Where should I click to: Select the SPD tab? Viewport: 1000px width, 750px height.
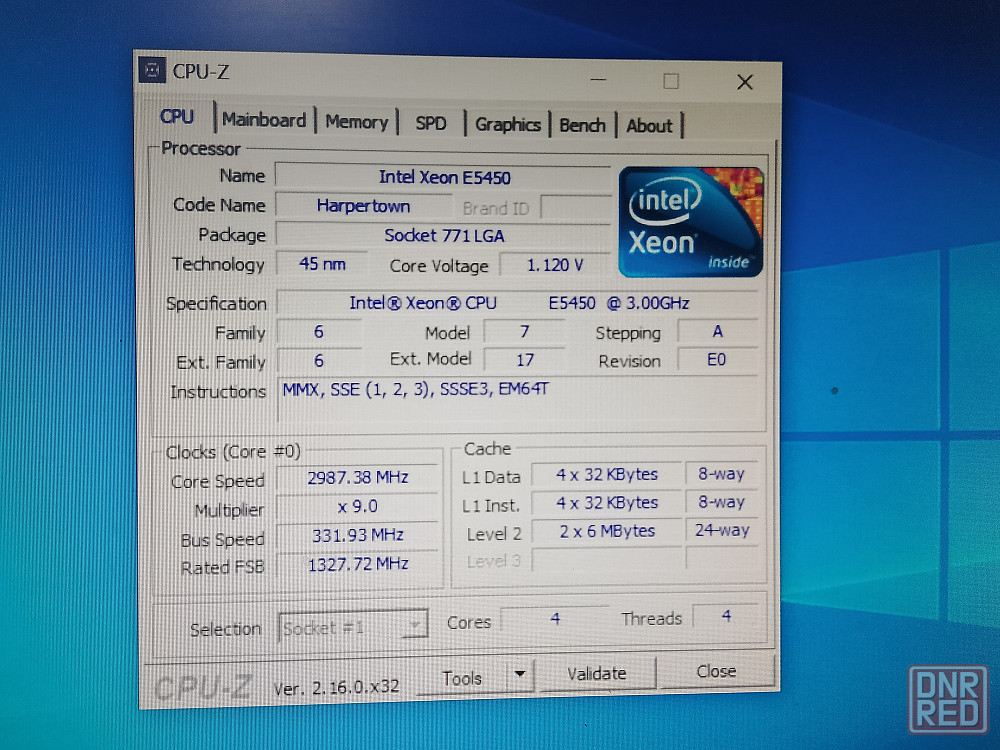[431, 123]
